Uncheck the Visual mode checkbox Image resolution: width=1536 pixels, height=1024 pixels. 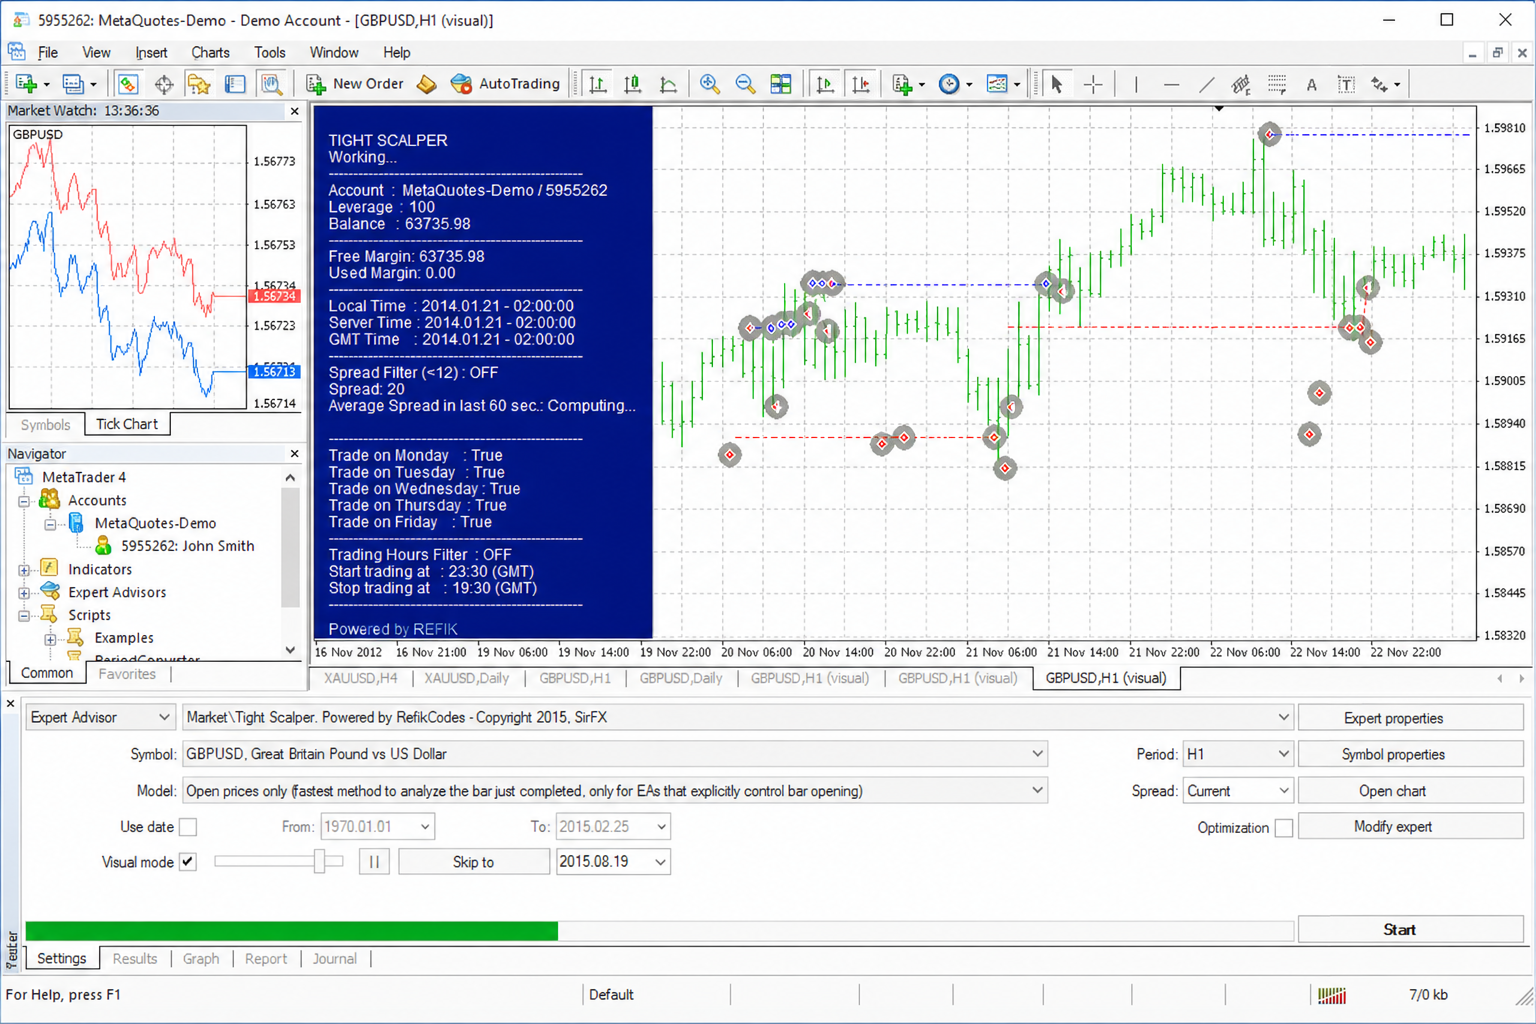[x=188, y=862]
